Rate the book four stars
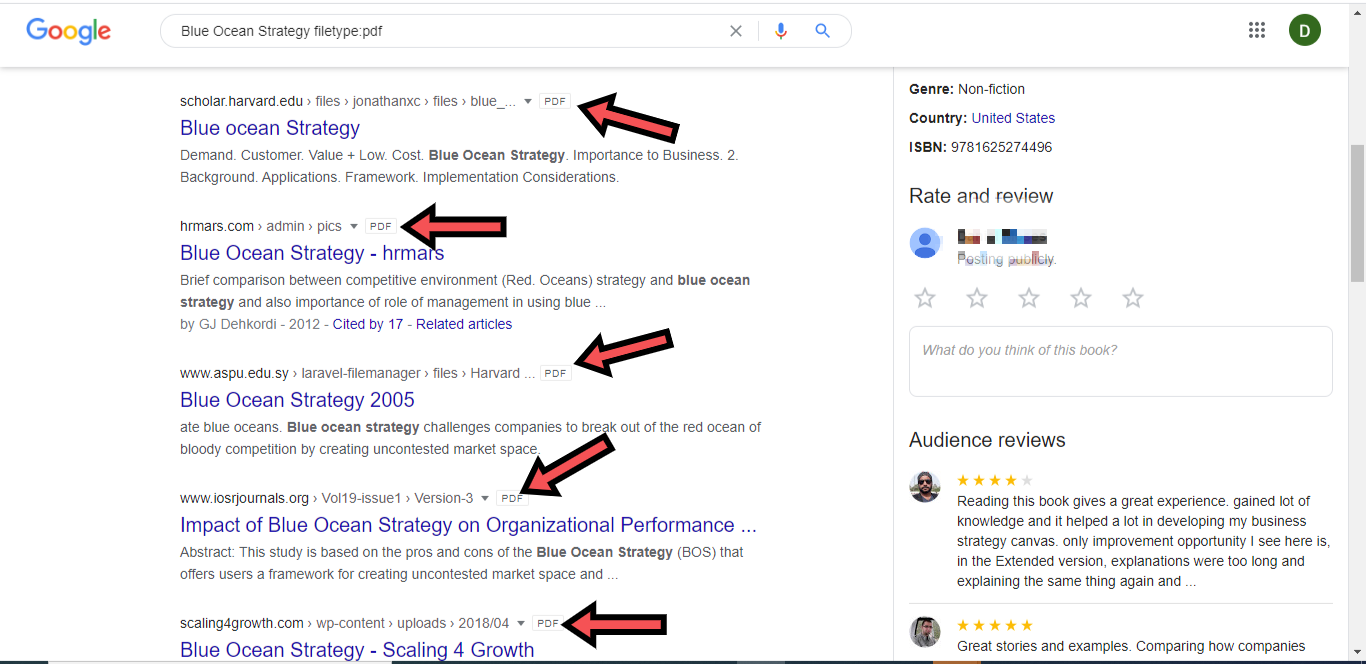The width and height of the screenshot is (1366, 664). [x=1081, y=298]
